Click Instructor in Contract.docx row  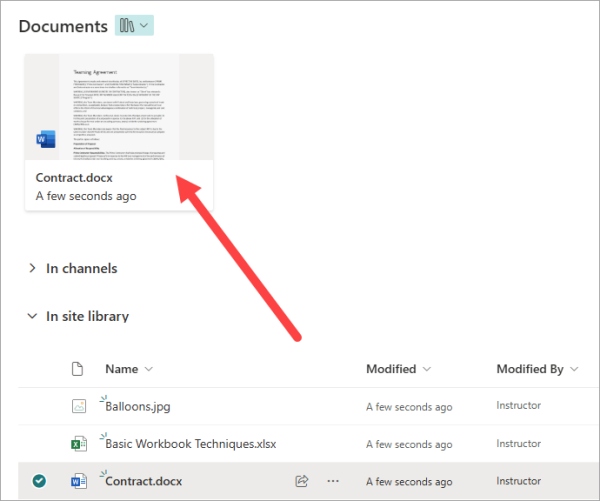click(518, 481)
